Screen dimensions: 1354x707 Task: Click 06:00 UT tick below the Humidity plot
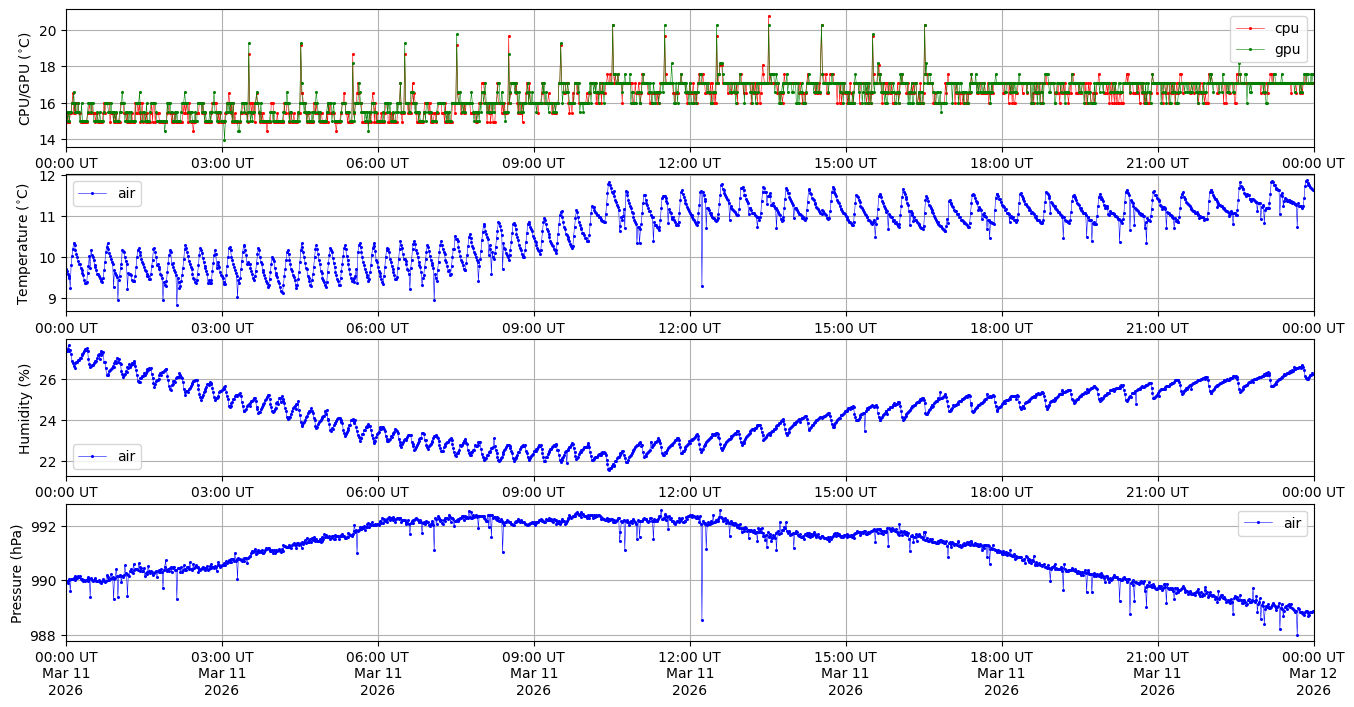pyautogui.click(x=377, y=492)
